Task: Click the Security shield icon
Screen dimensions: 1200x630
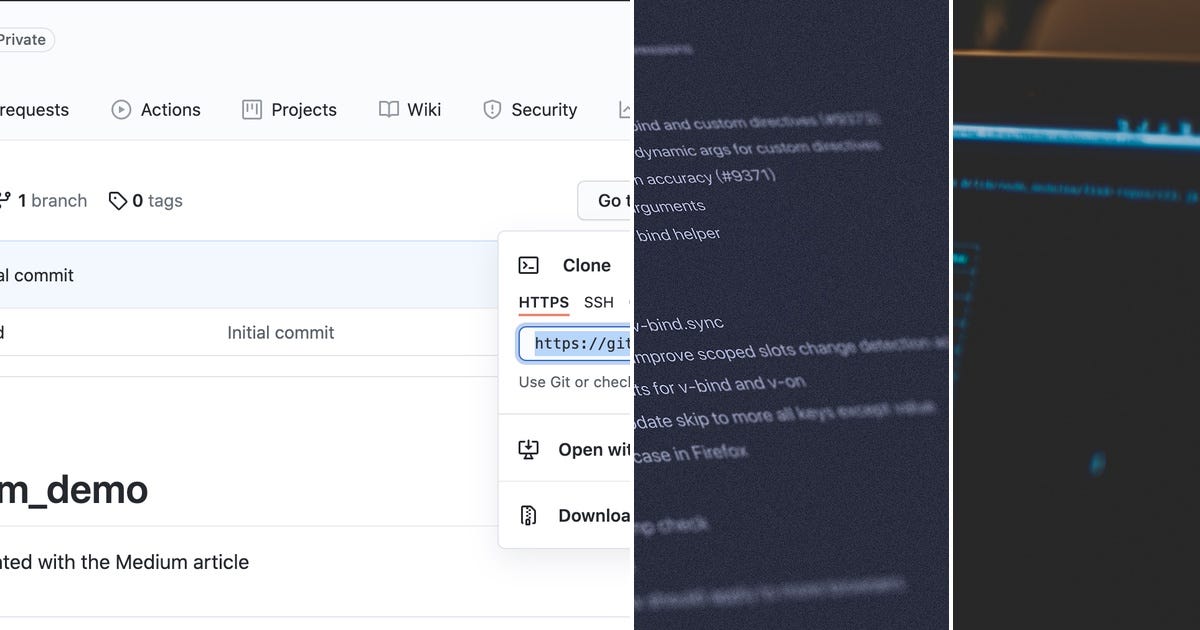Action: point(492,110)
